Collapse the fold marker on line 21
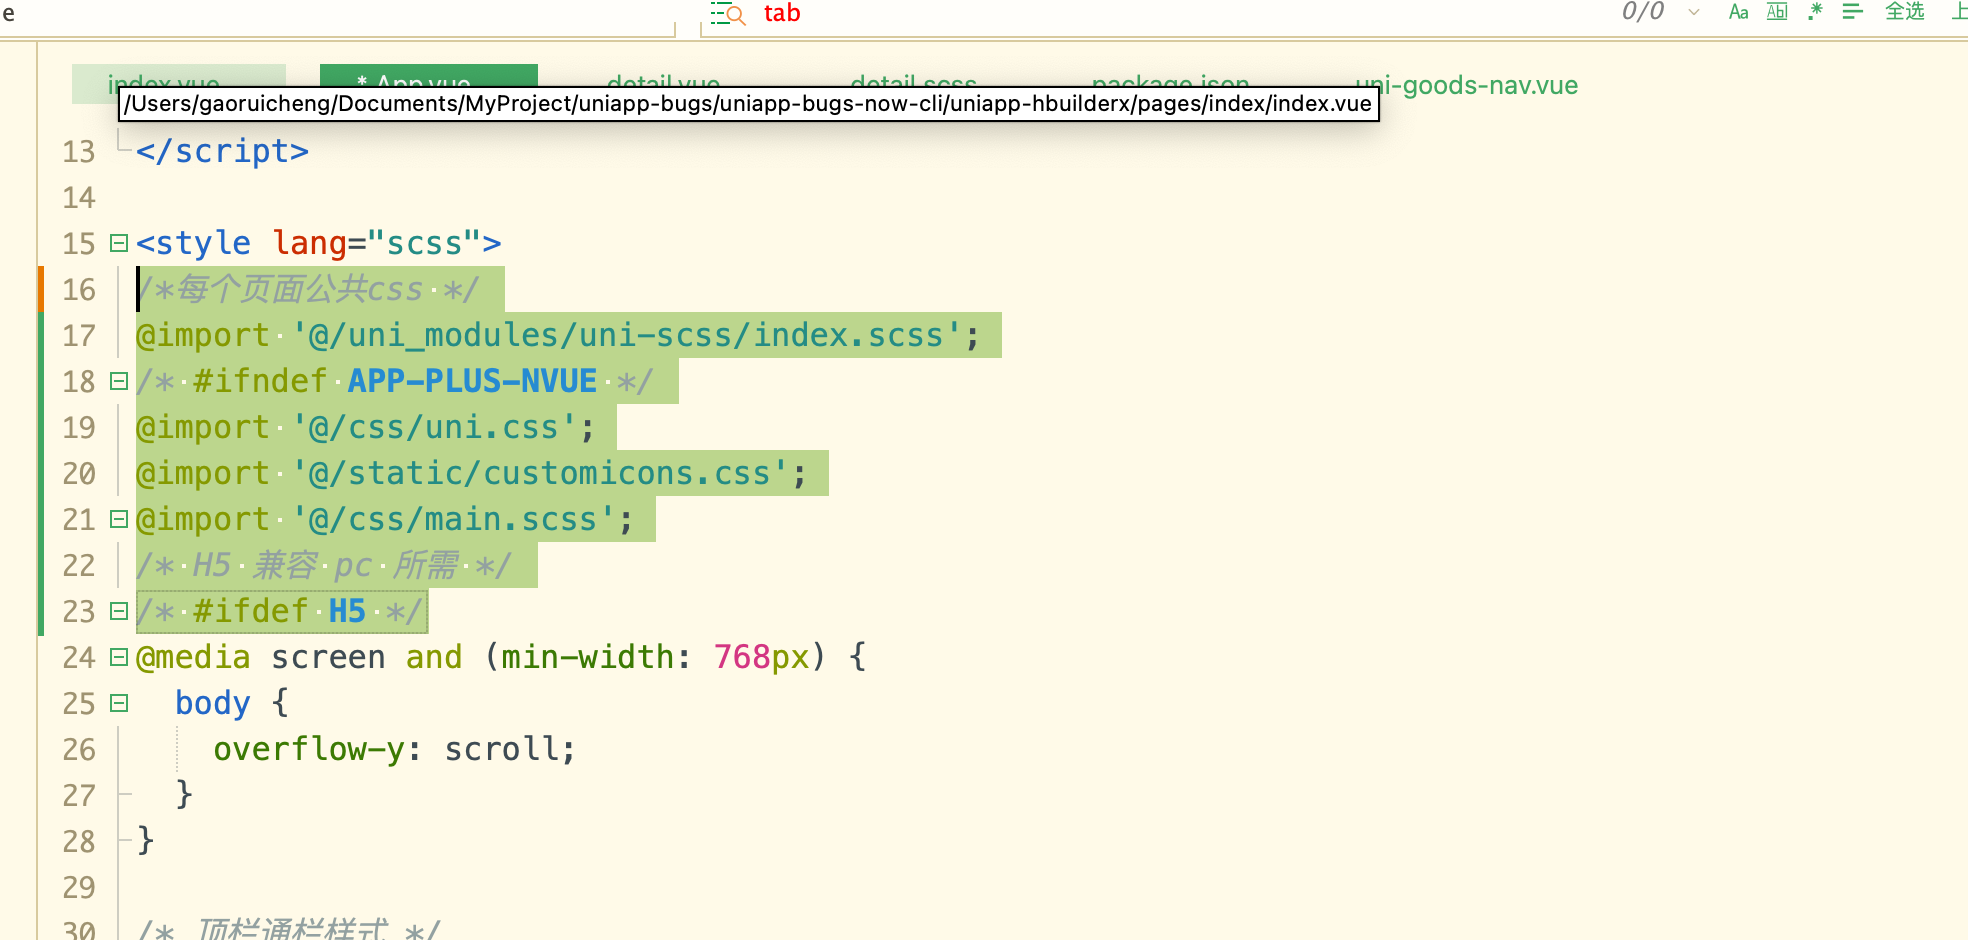The width and height of the screenshot is (1968, 940). click(x=119, y=519)
